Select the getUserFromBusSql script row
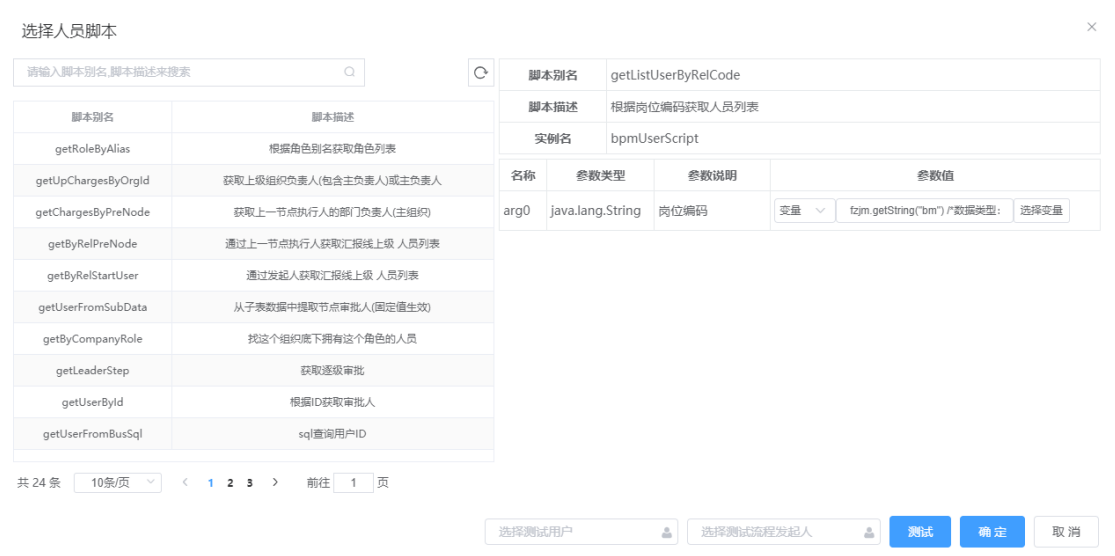 click(254, 434)
